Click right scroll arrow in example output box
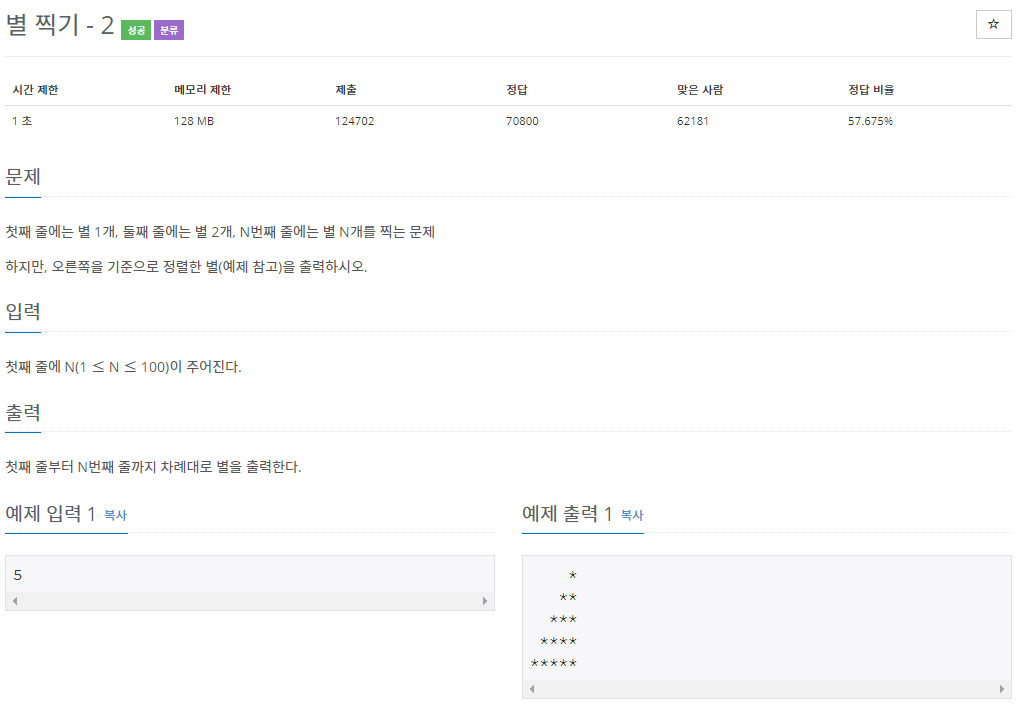 point(1001,689)
